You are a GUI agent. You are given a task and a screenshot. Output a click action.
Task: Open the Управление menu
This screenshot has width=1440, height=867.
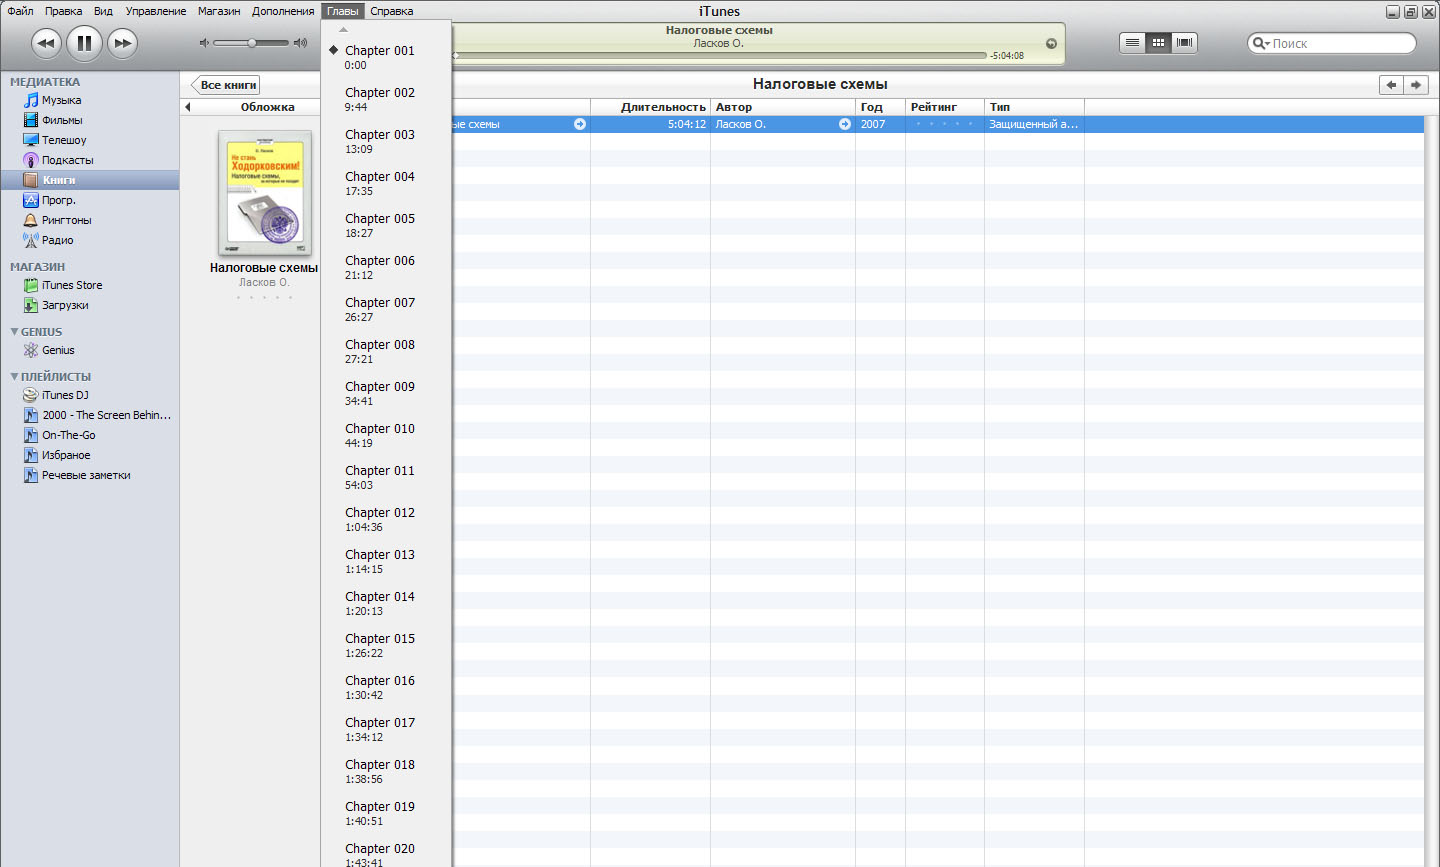(x=156, y=11)
